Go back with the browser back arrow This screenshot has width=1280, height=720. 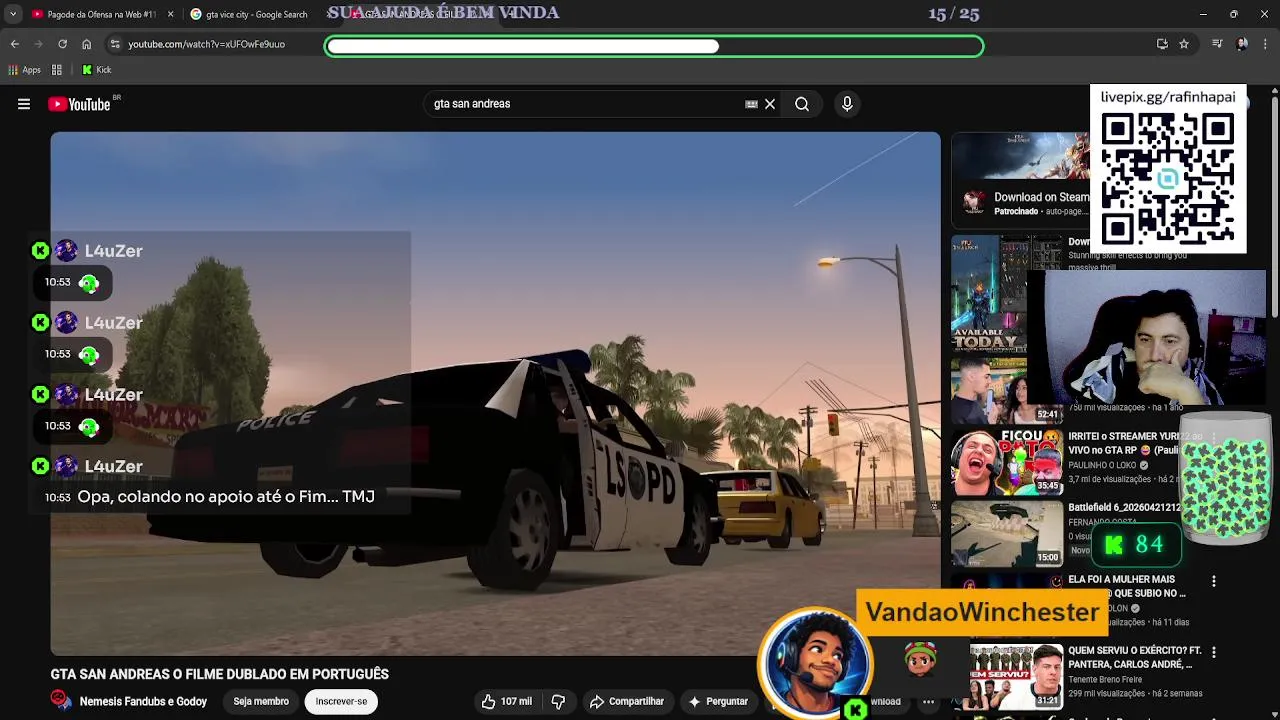14,44
